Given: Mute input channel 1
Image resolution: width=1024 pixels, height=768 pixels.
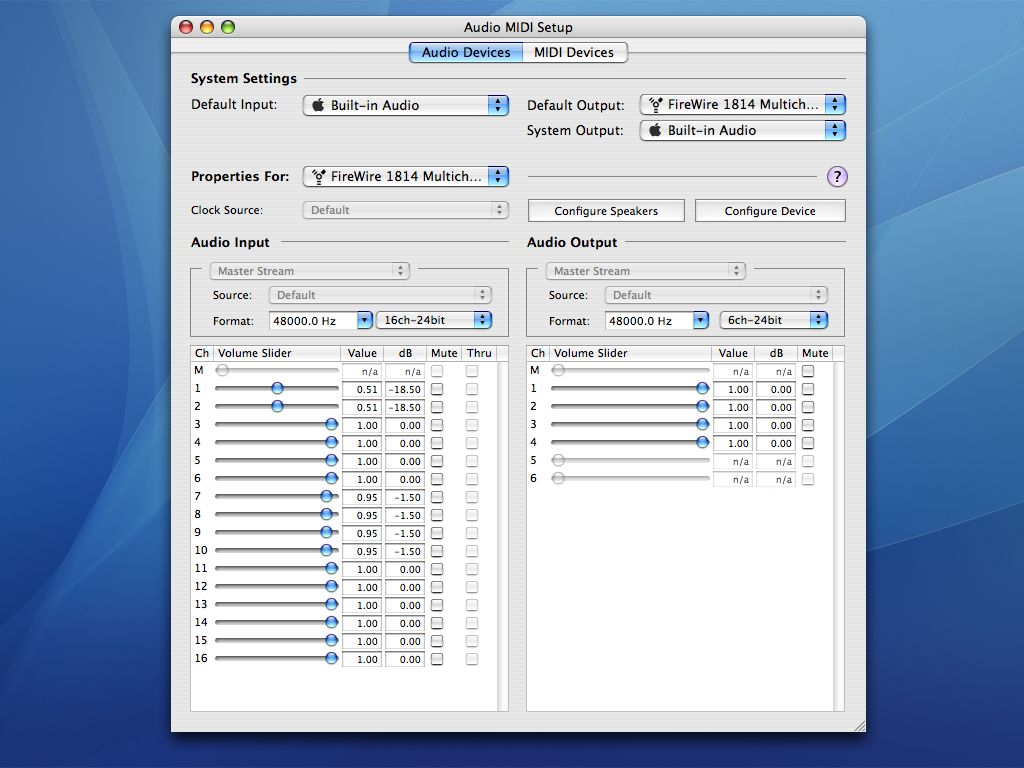Looking at the screenshot, I should [437, 389].
